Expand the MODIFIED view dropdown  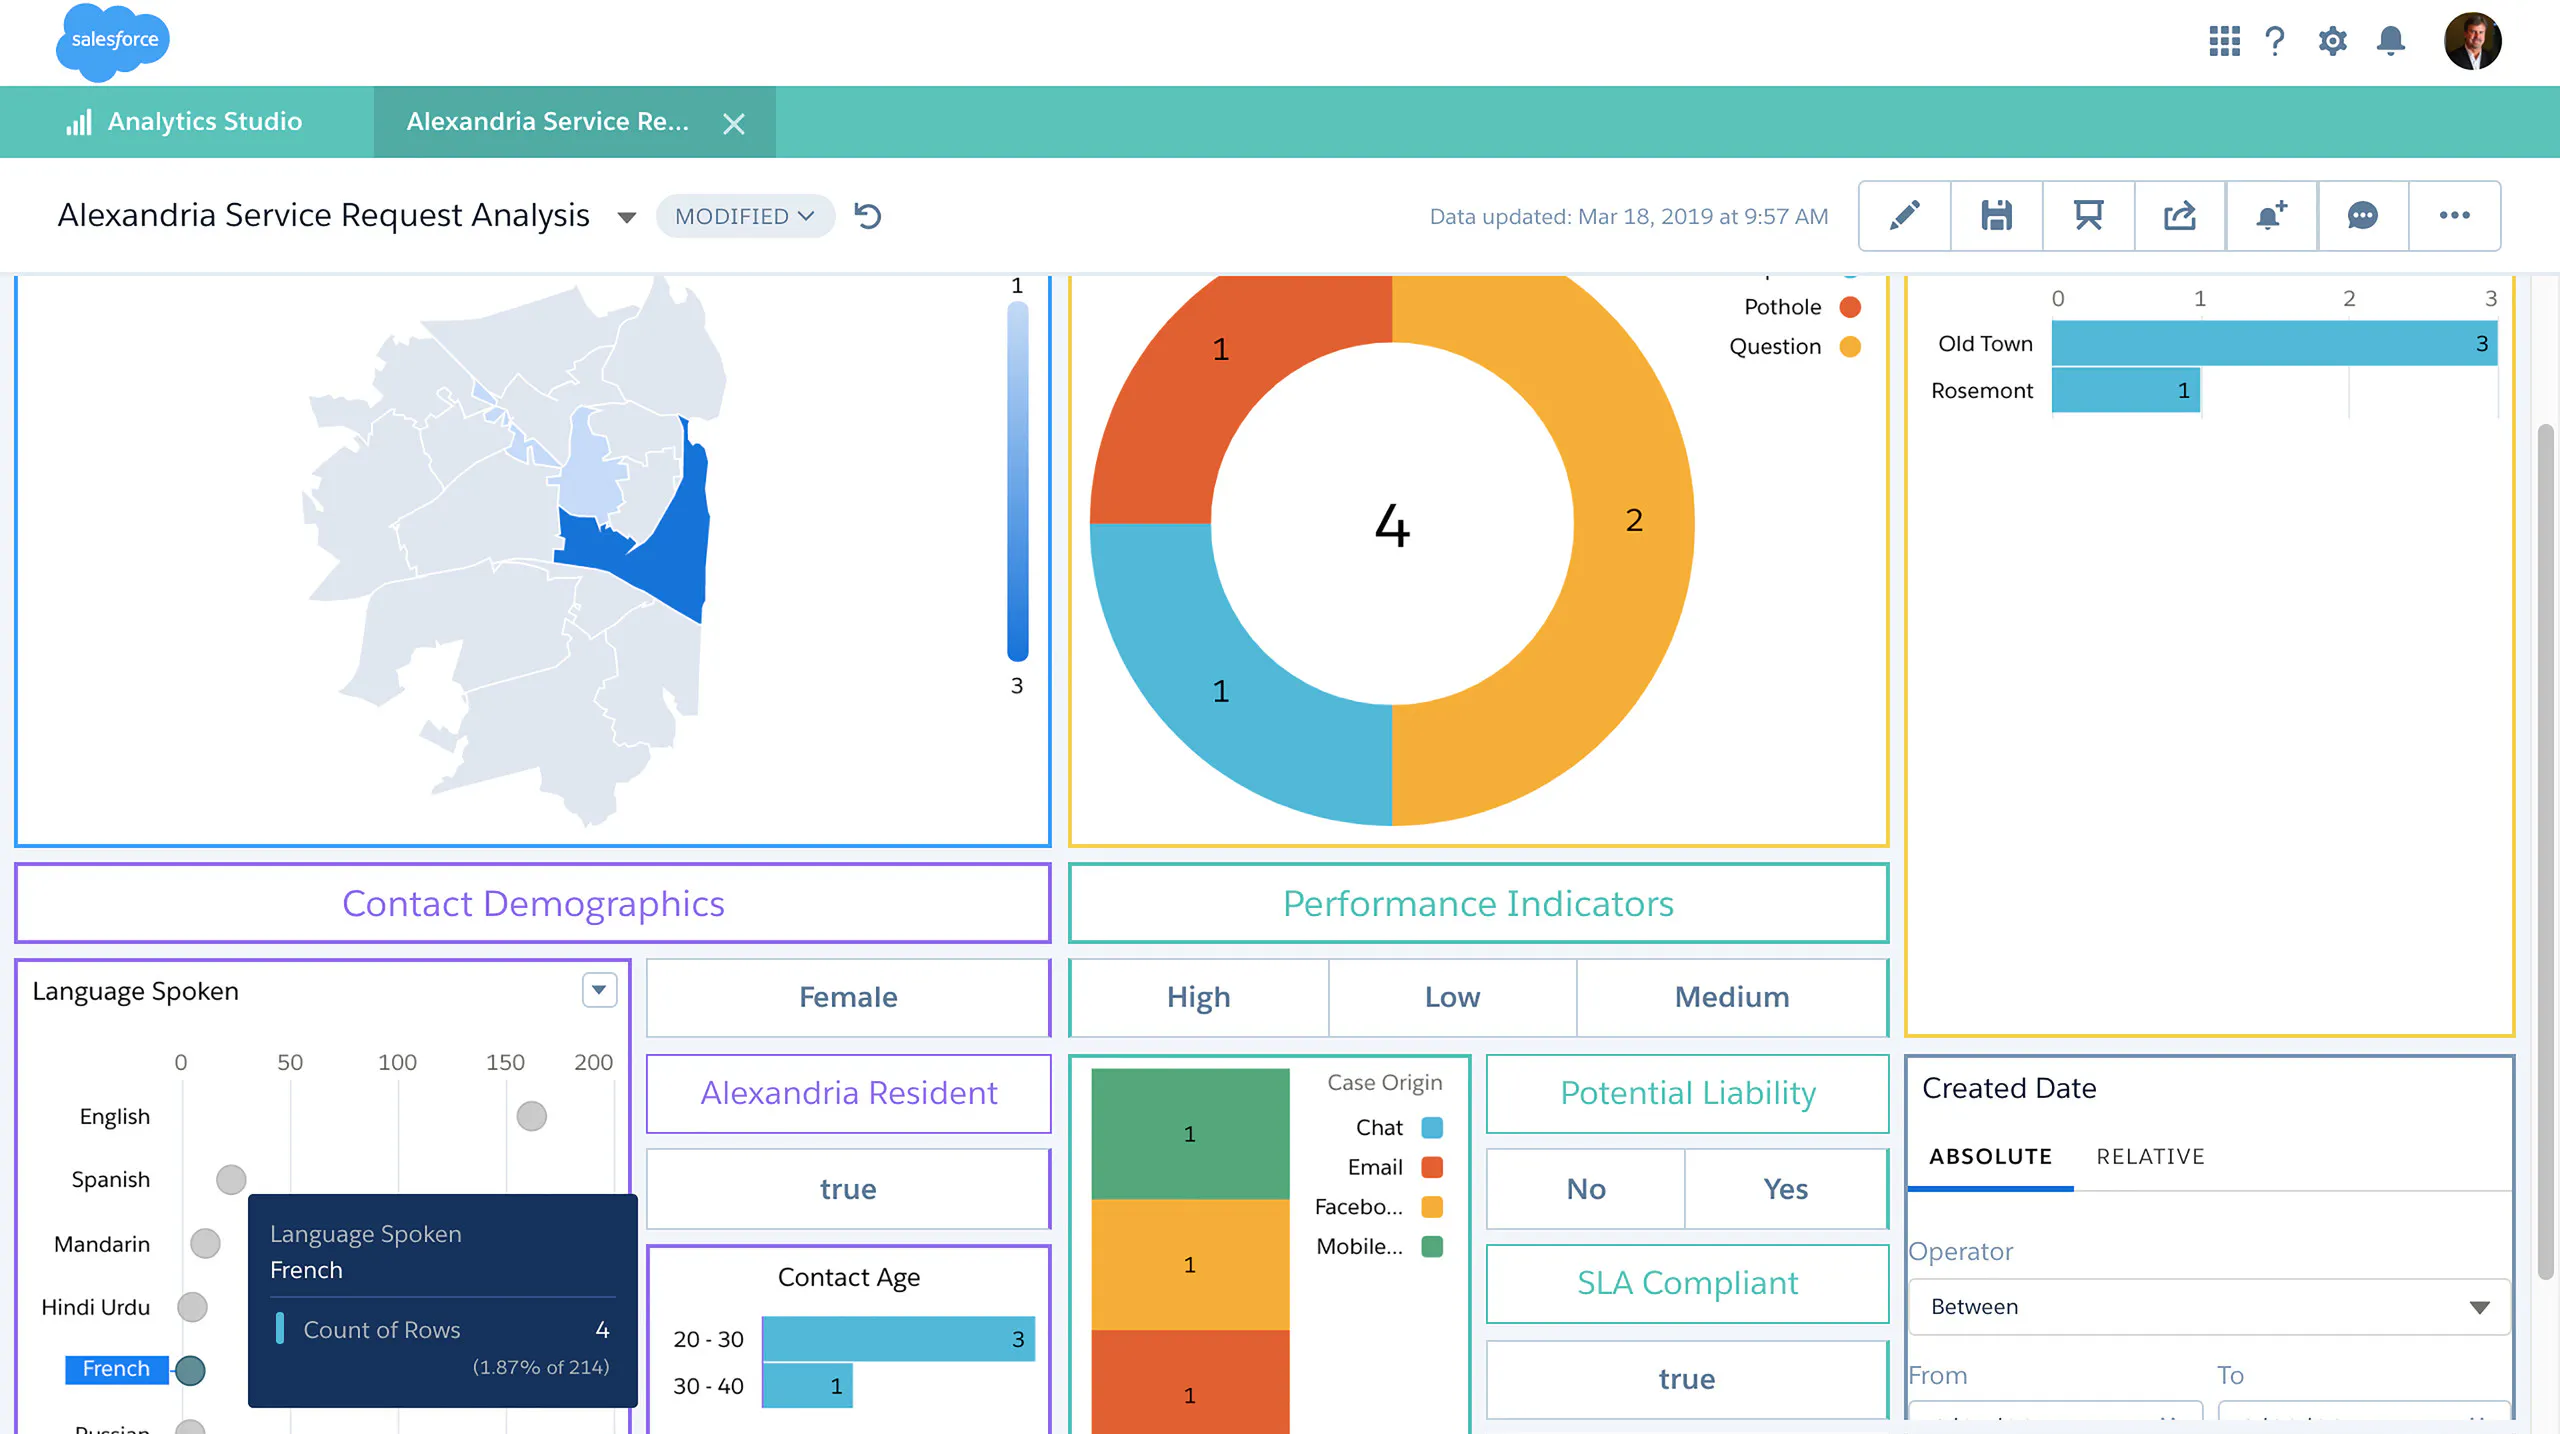pos(745,216)
